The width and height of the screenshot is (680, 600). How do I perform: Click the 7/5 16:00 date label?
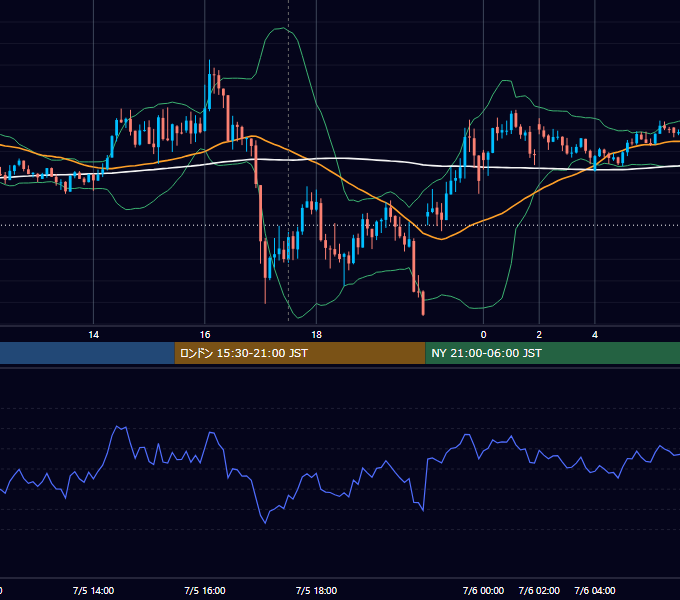click(x=205, y=590)
